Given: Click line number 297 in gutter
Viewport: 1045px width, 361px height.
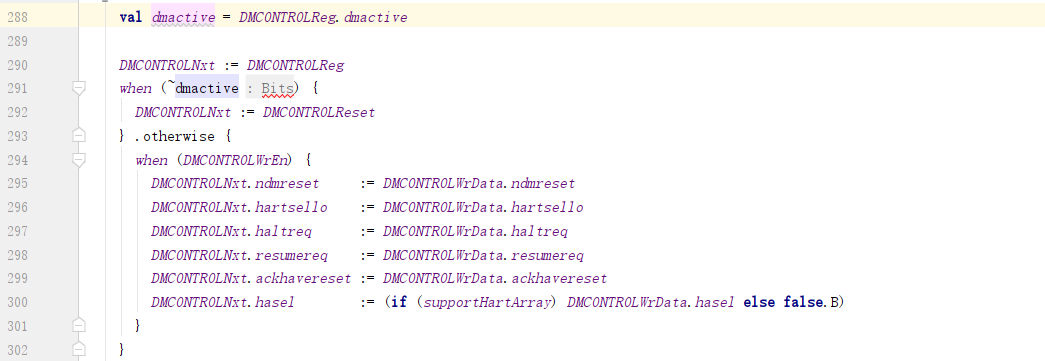Looking at the screenshot, I should tap(17, 231).
